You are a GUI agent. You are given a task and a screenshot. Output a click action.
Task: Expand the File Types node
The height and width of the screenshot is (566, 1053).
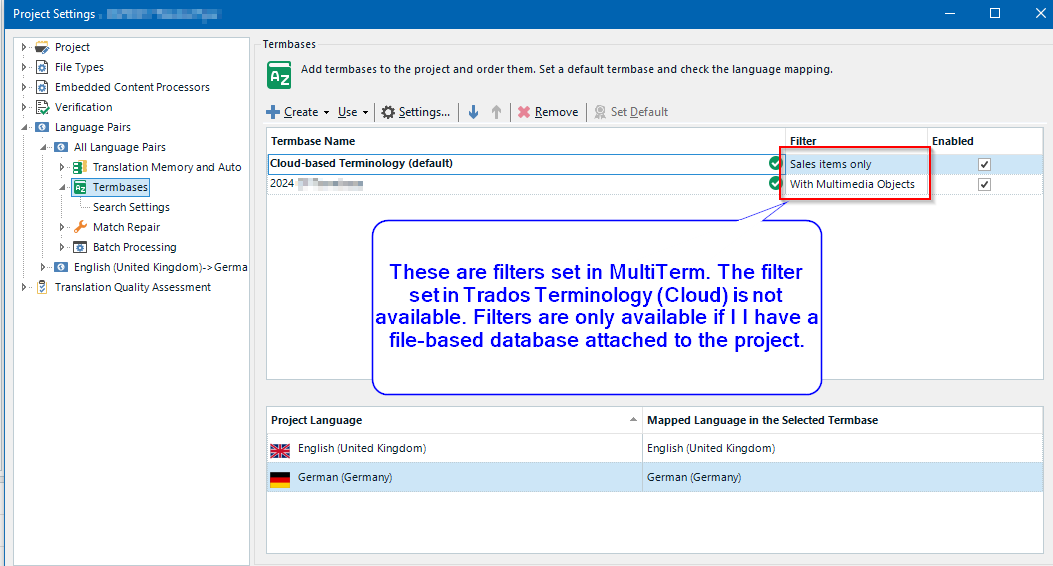coord(24,67)
